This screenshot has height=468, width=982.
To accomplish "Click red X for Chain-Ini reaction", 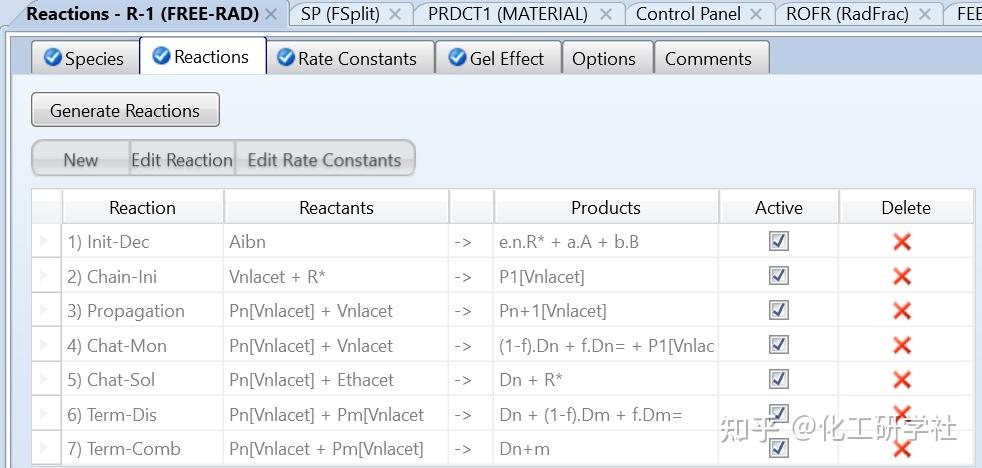I will (902, 277).
